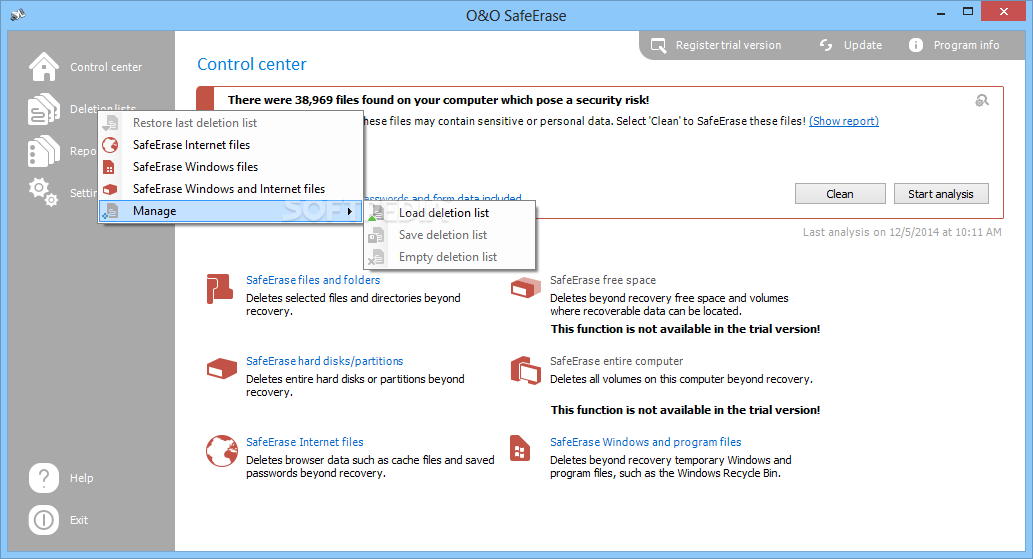Screen dimensions: 1033x559
Task: Click the Exit label in sidebar
Action: tap(79, 520)
